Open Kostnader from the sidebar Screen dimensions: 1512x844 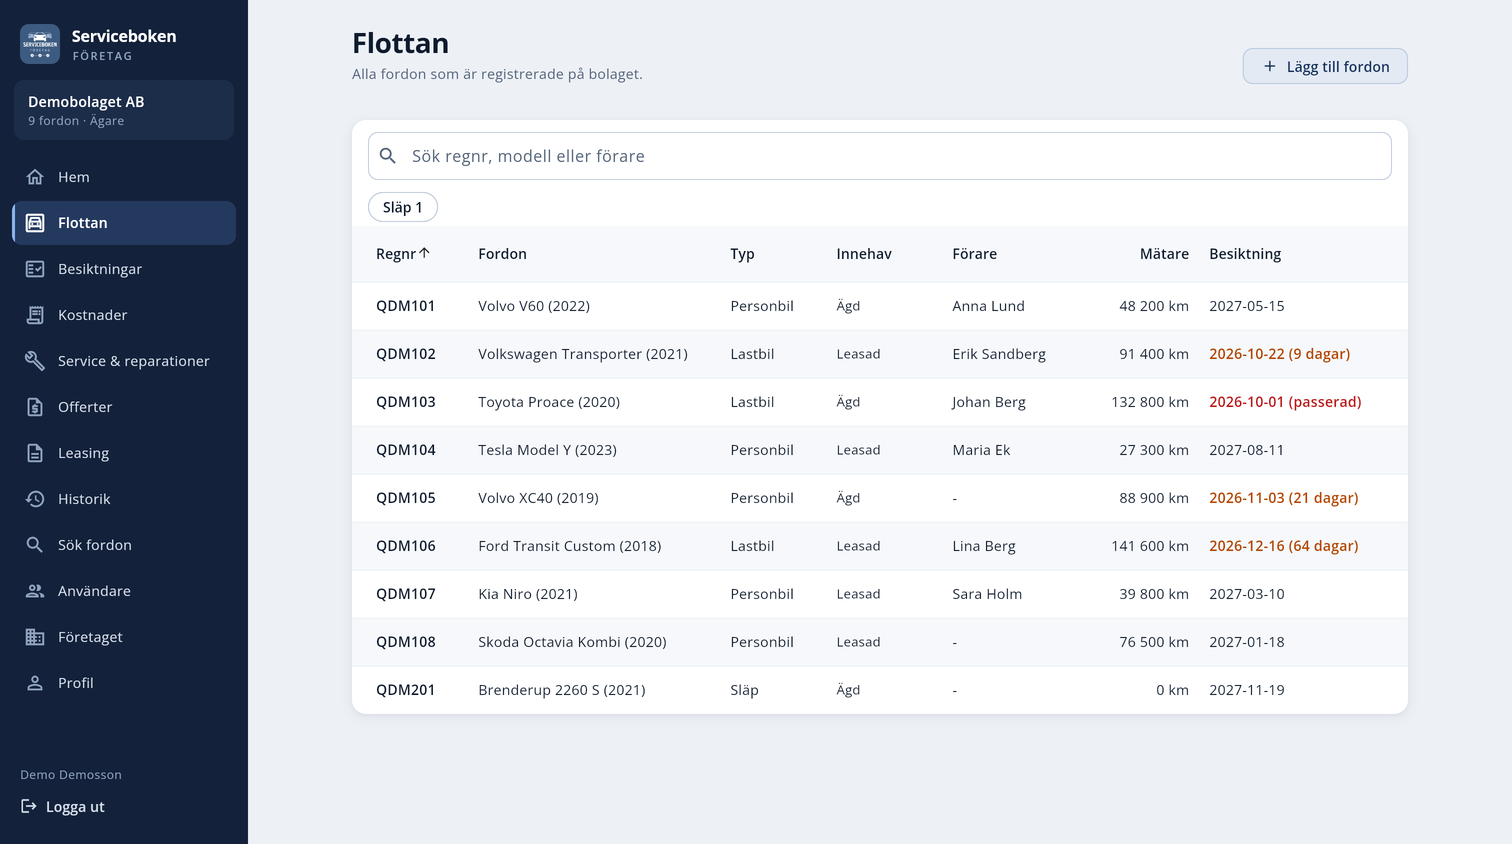(x=124, y=315)
